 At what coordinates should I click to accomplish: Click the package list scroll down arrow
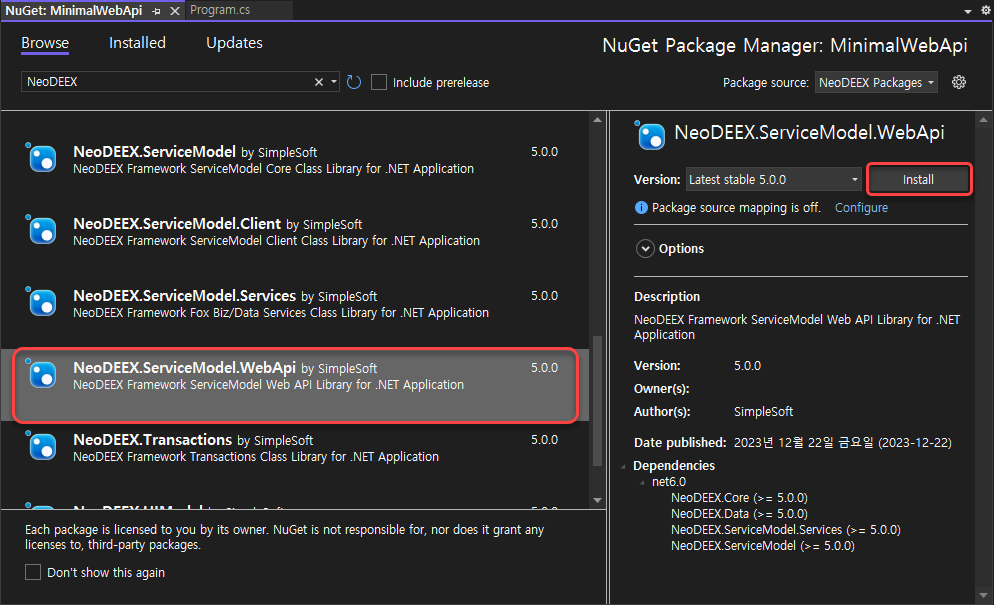coord(597,500)
